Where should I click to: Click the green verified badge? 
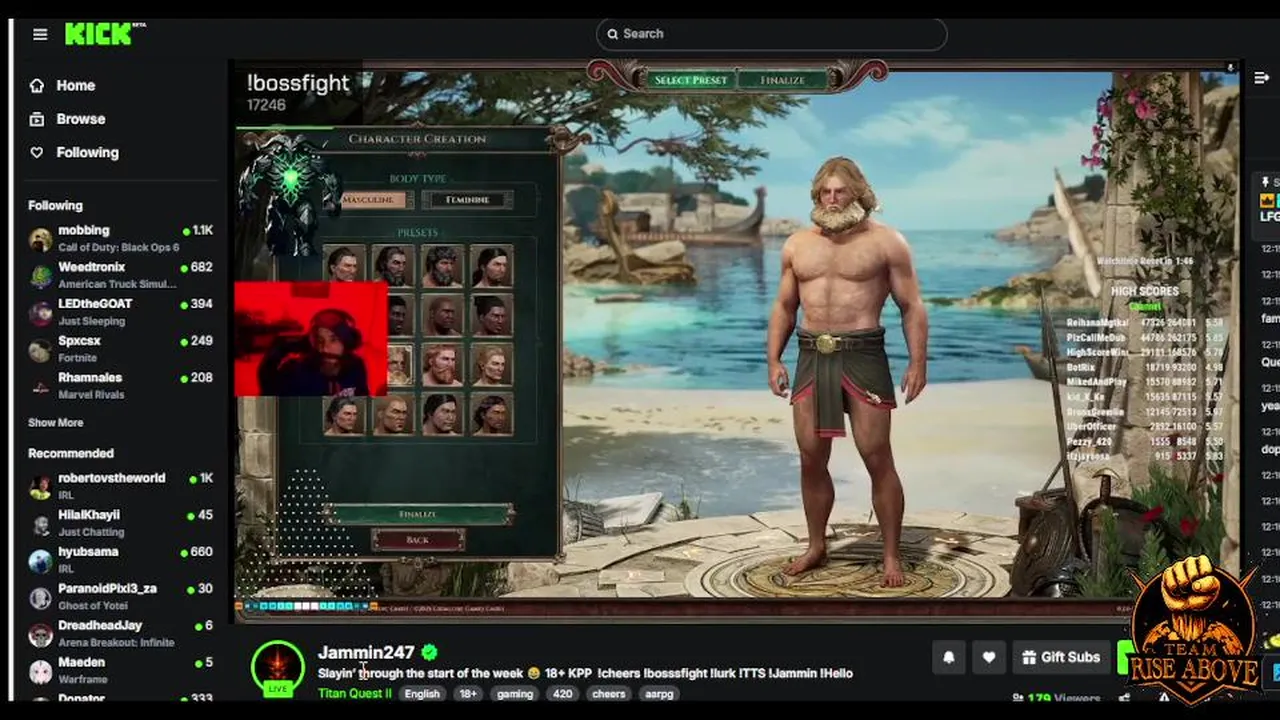point(430,653)
